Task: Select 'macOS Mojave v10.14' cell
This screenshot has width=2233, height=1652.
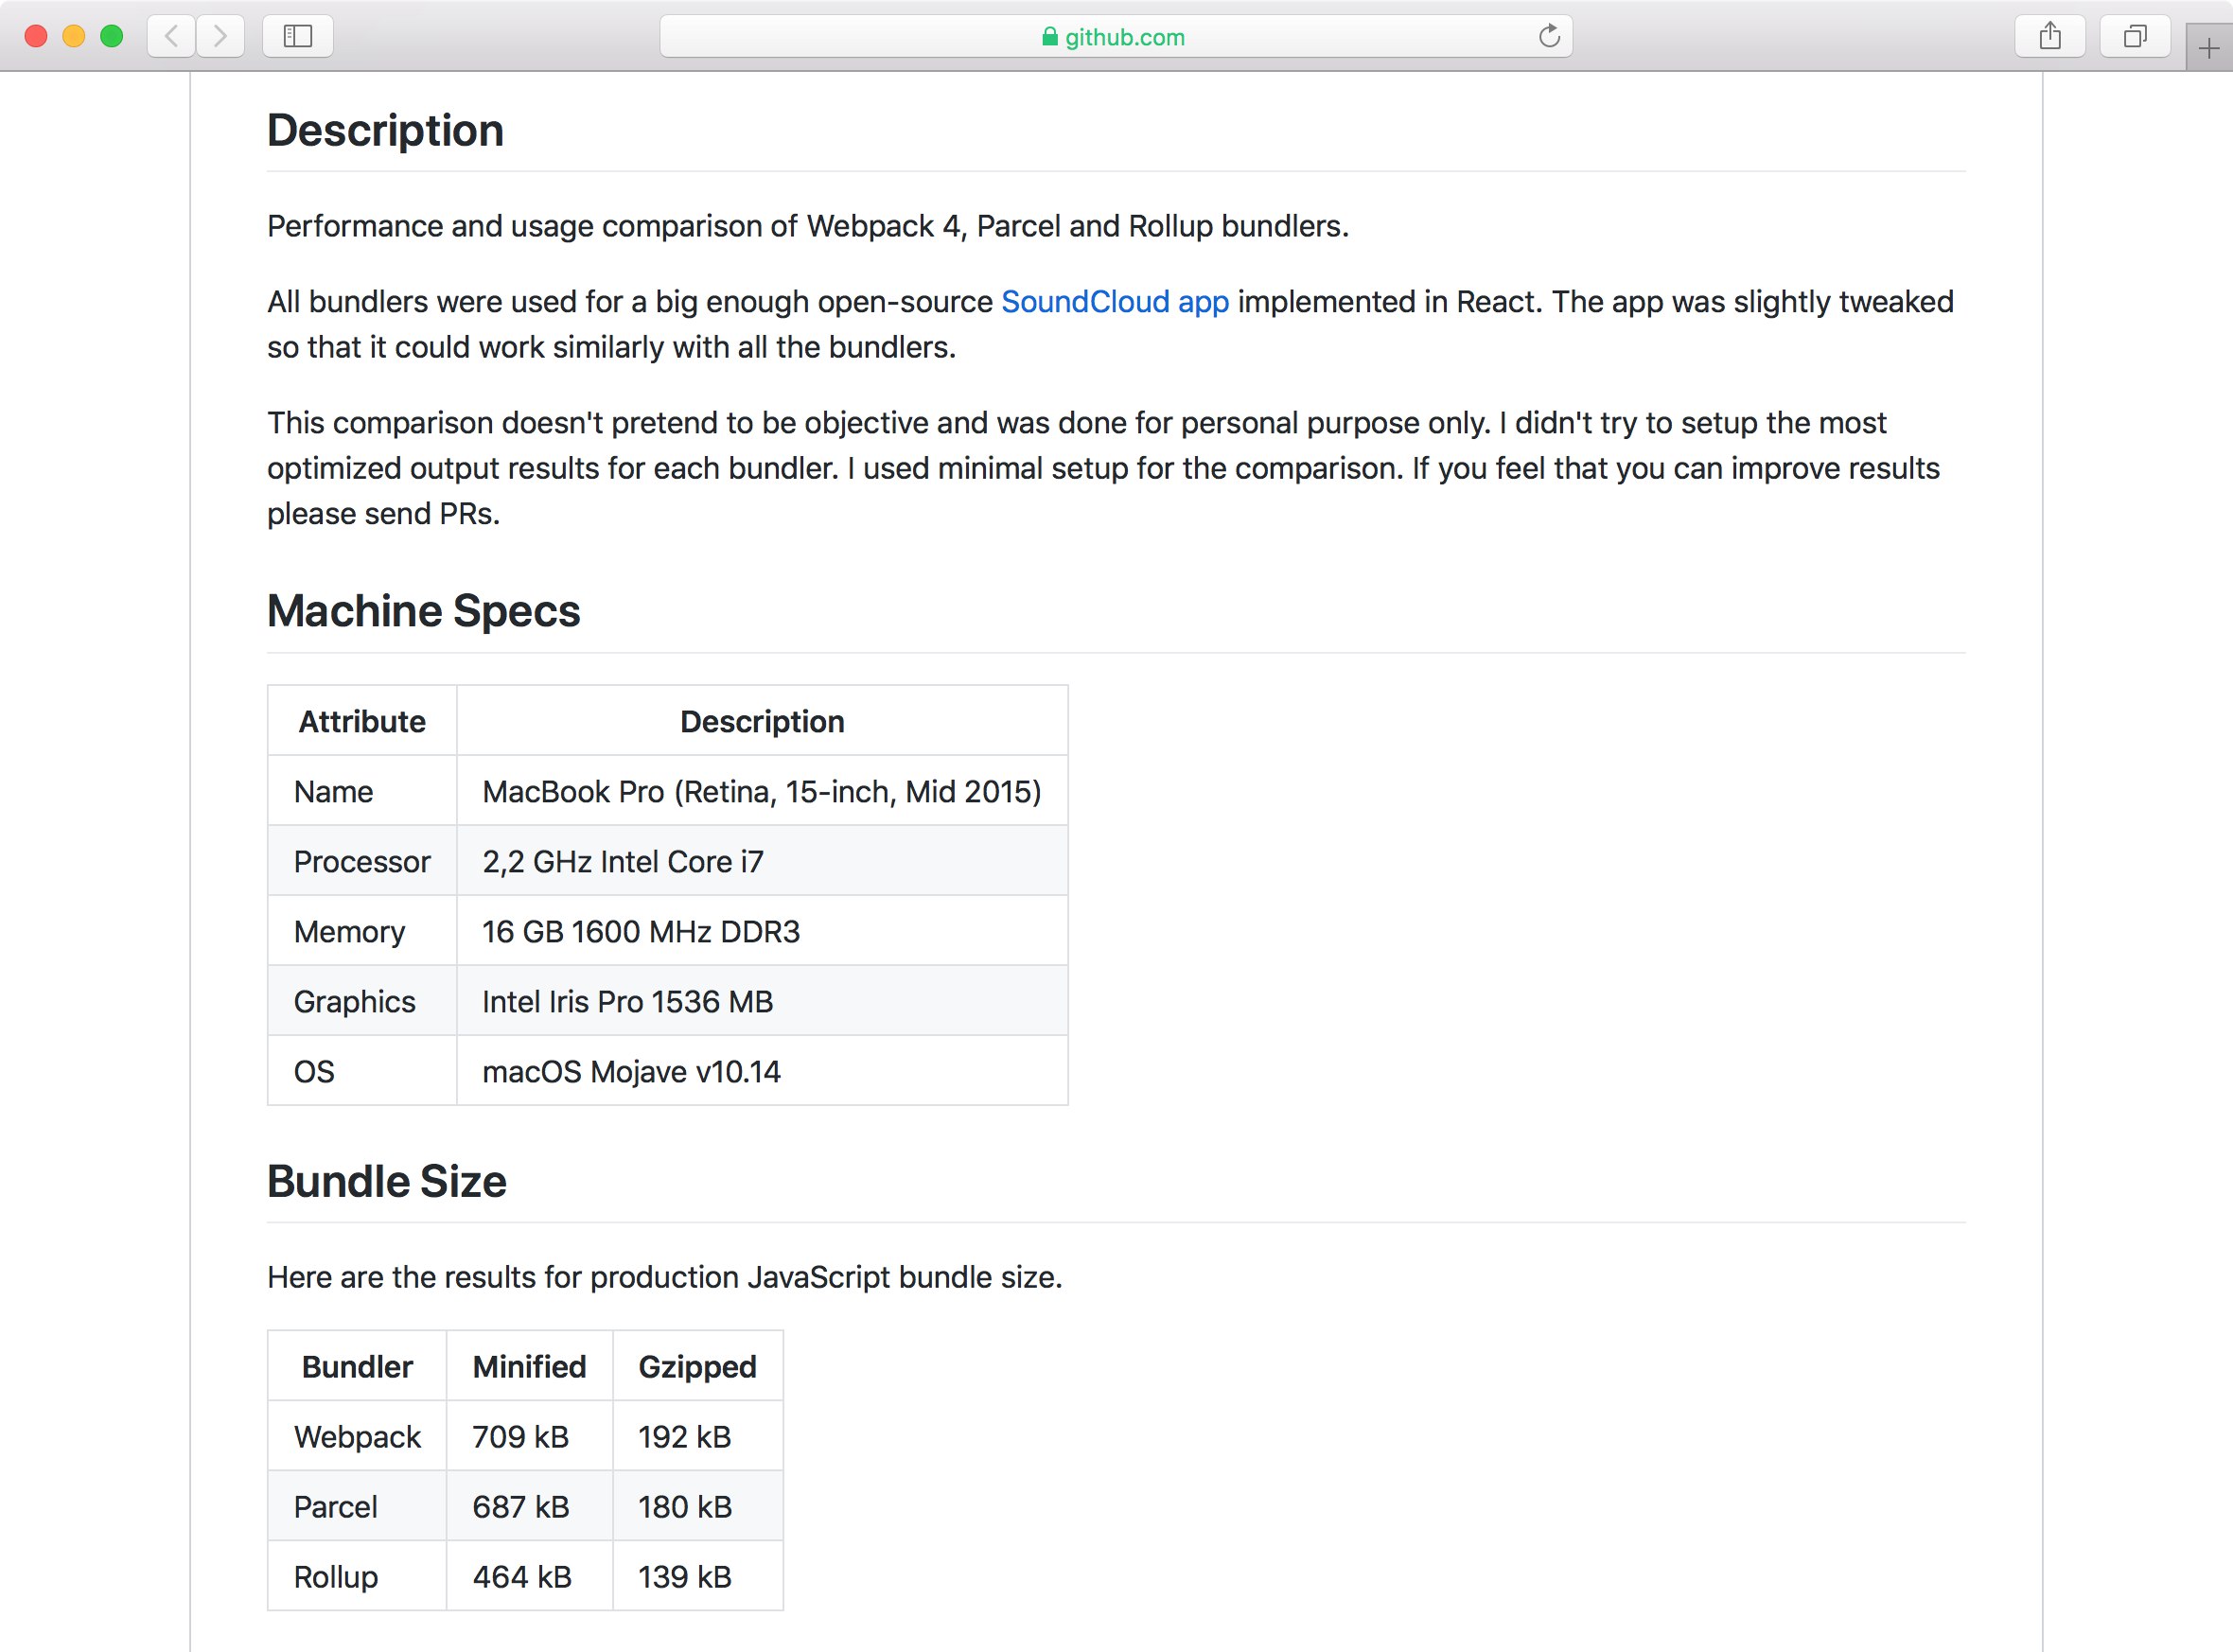Action: (x=762, y=1071)
